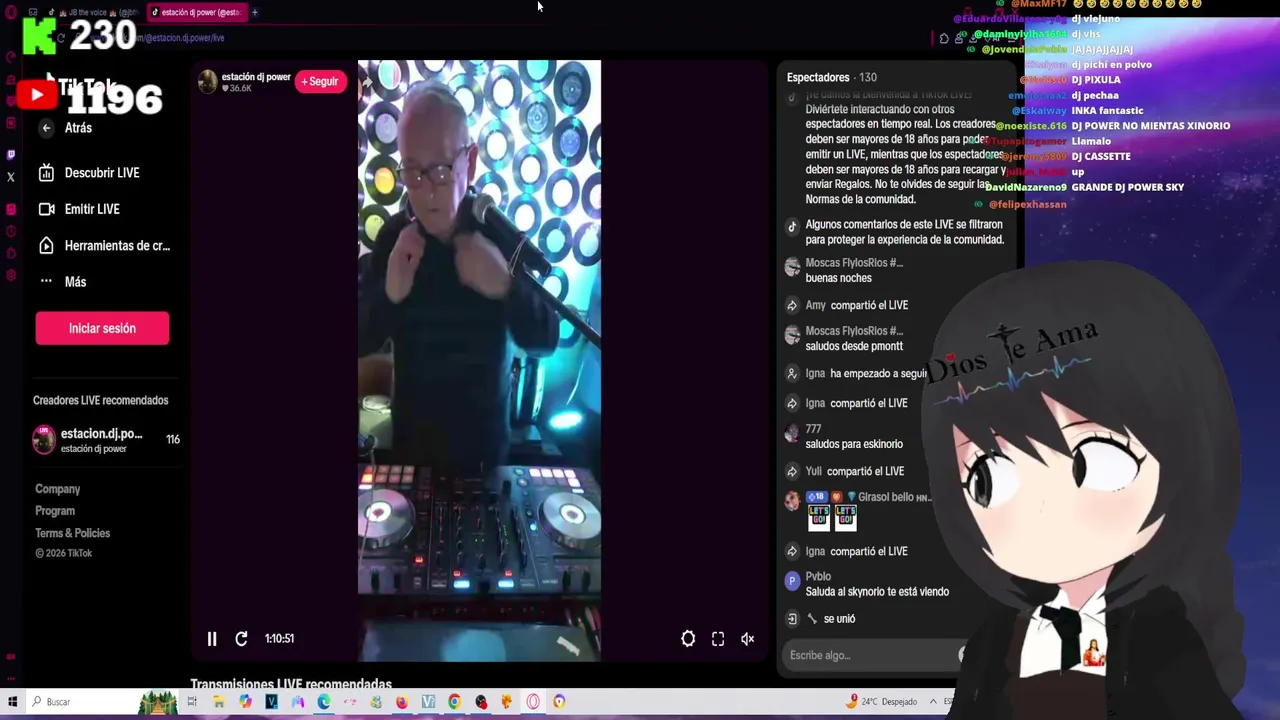The height and width of the screenshot is (720, 1280).
Task: Click the buenas noches chat message
Action: tap(838, 278)
